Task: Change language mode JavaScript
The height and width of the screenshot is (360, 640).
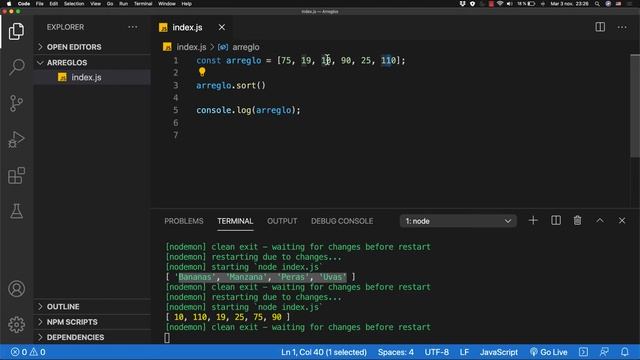Action: 499,352
